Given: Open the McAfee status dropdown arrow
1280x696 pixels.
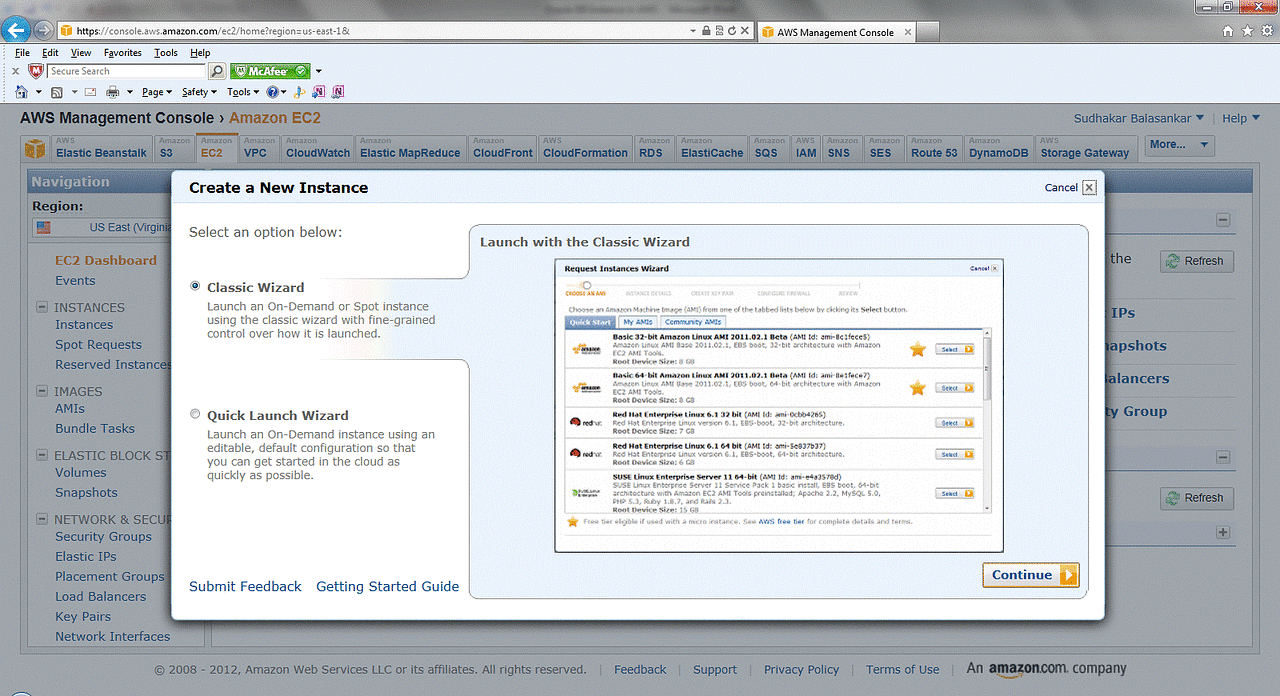Looking at the screenshot, I should pos(318,71).
